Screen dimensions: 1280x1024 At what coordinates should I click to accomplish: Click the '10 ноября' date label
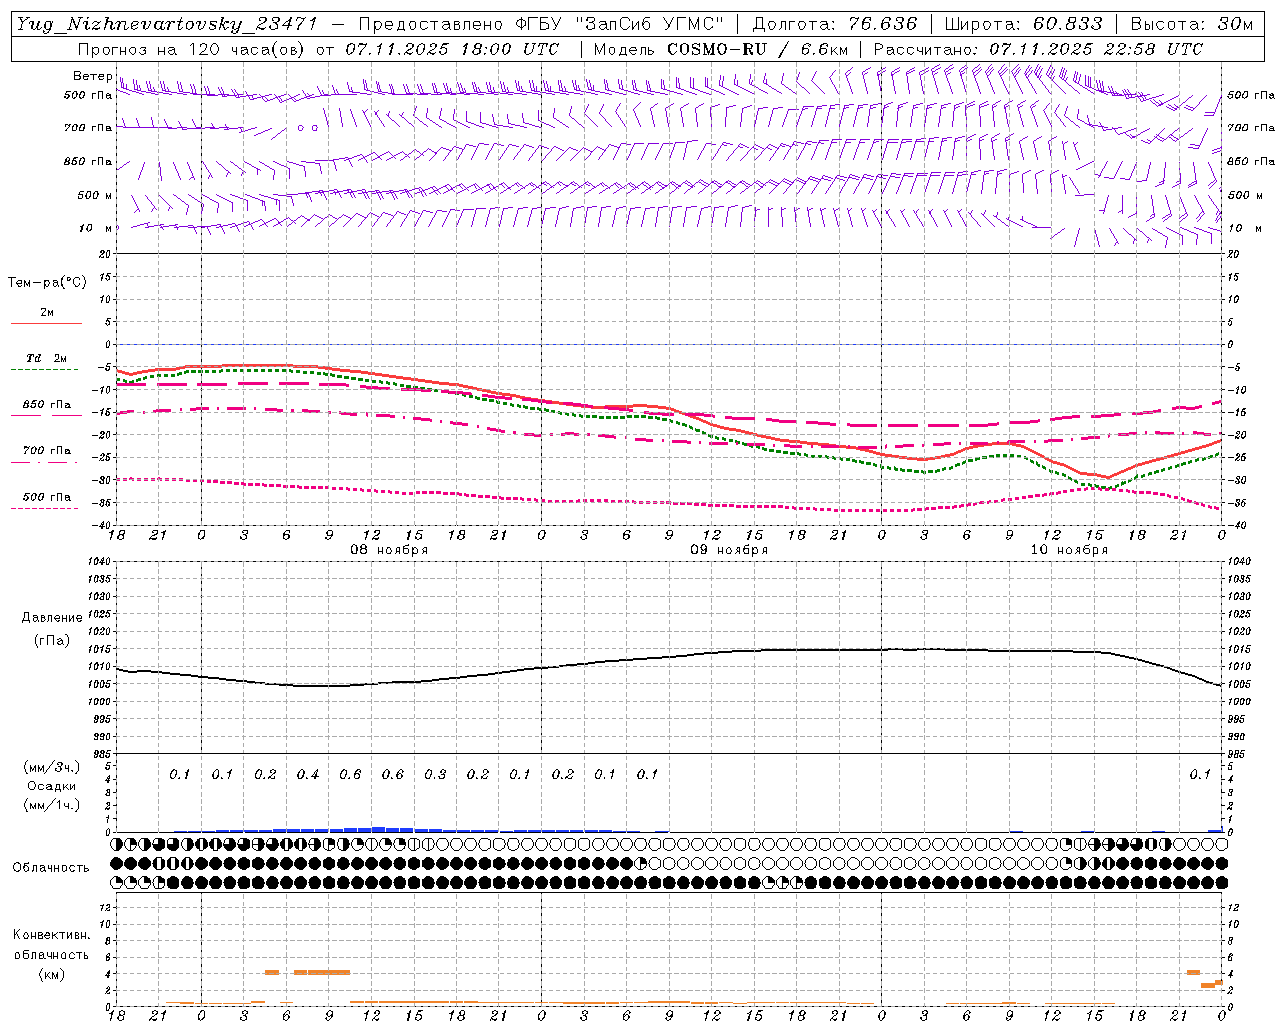pos(1069,550)
